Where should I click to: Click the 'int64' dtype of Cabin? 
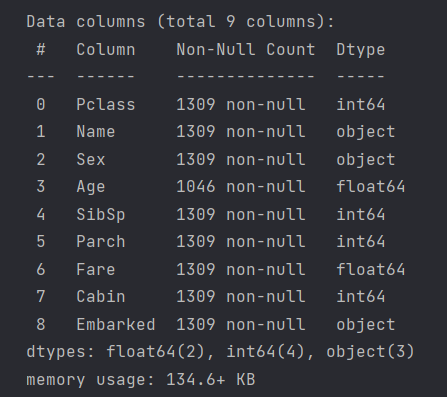tap(361, 297)
